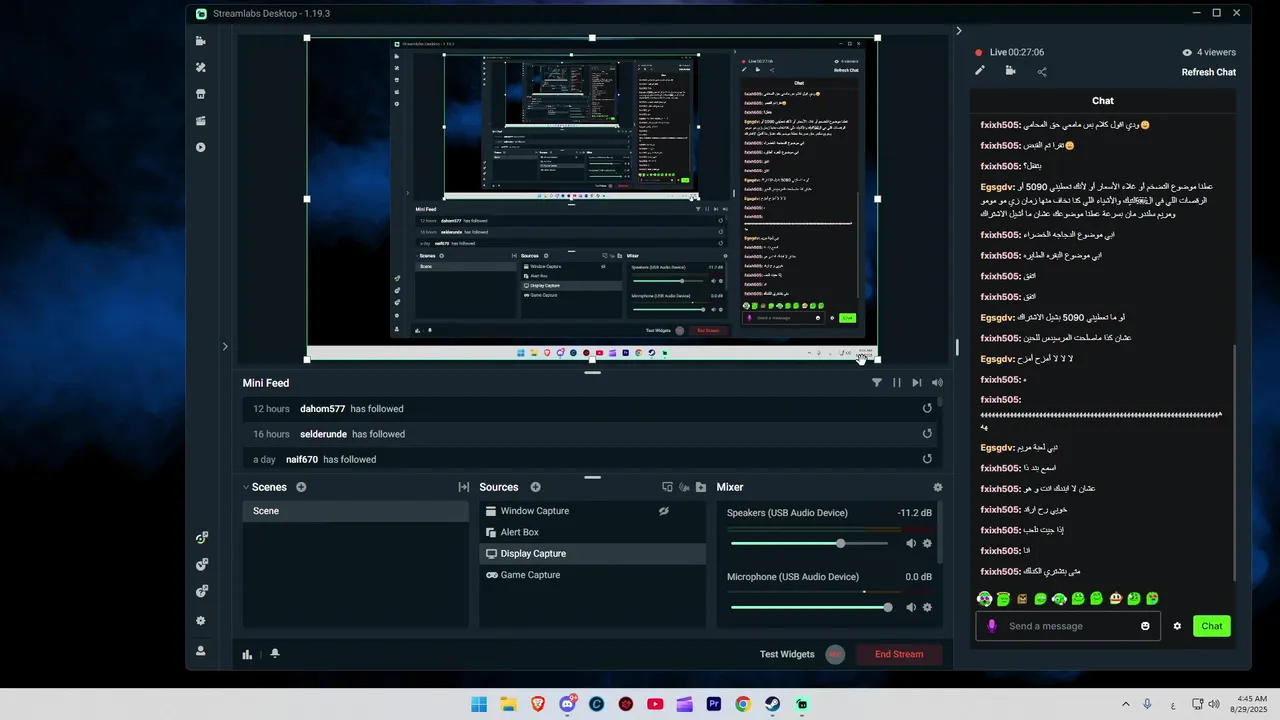Open scene transitions icon beside Scenes
This screenshot has height=720, width=1280.
[x=464, y=487]
